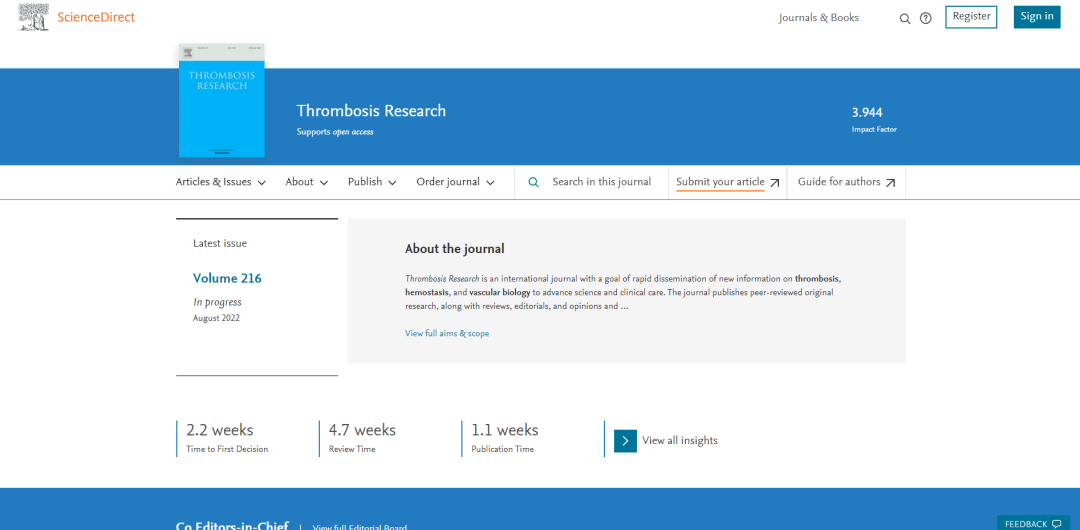Open search via top magnifier icon
The image size is (1080, 530).
(x=905, y=18)
